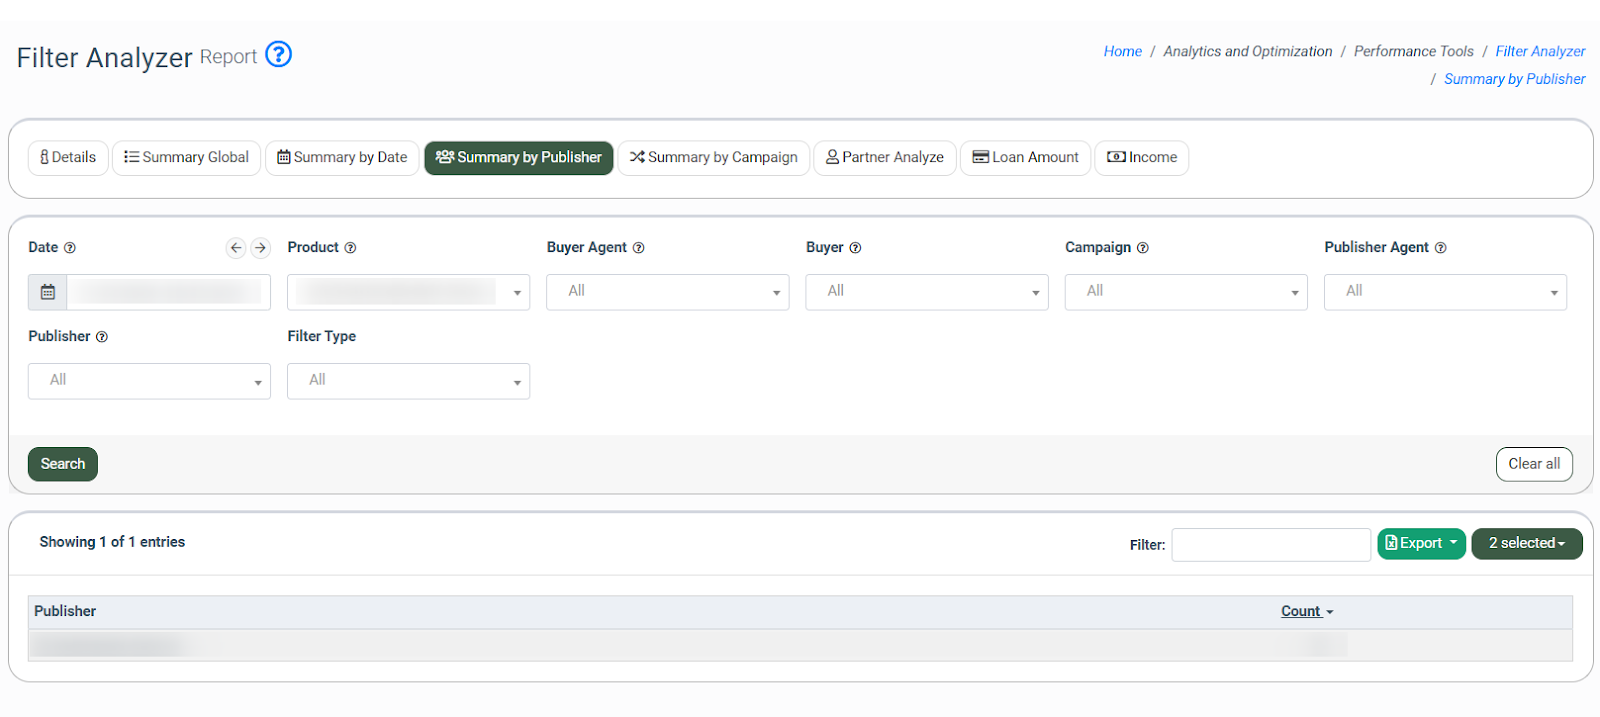
Task: Switch to the Summary by Campaign tab
Action: click(714, 158)
